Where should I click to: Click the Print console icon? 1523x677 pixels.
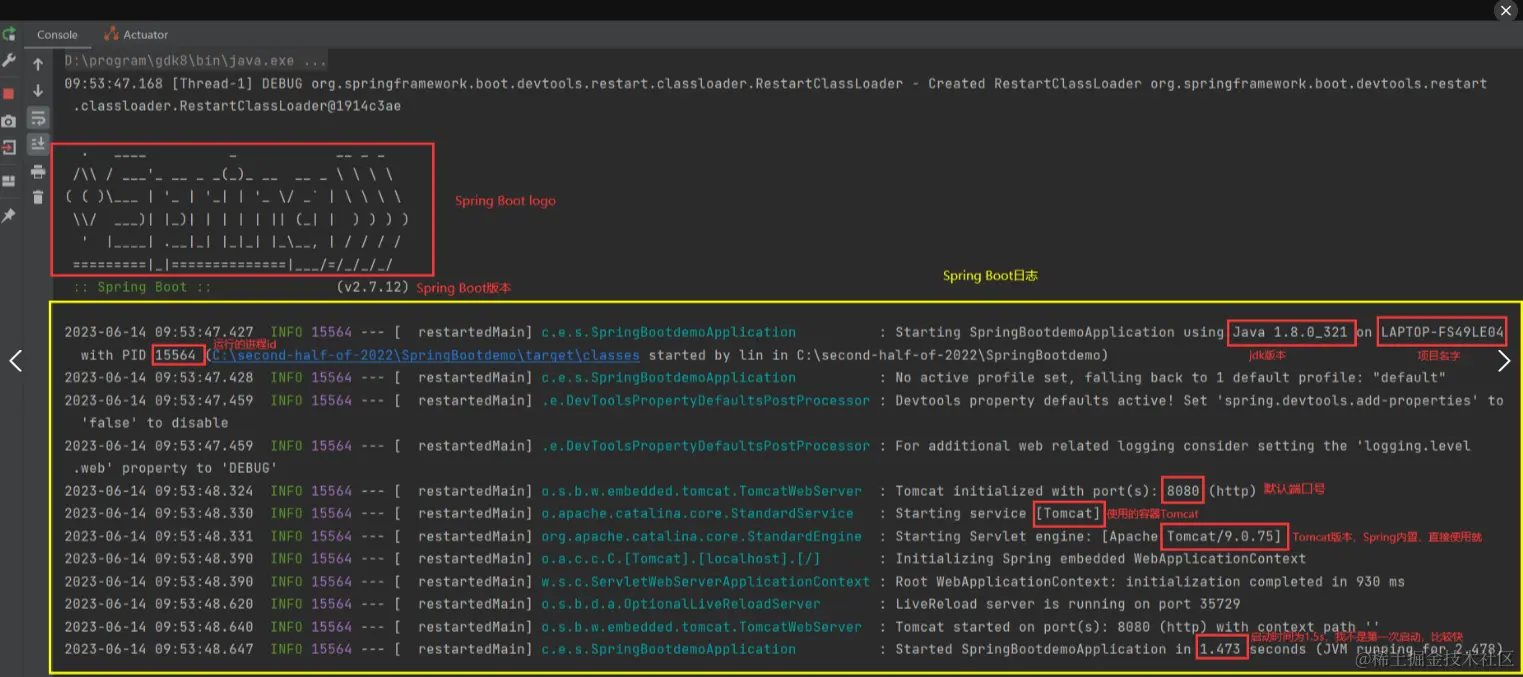pyautogui.click(x=38, y=171)
